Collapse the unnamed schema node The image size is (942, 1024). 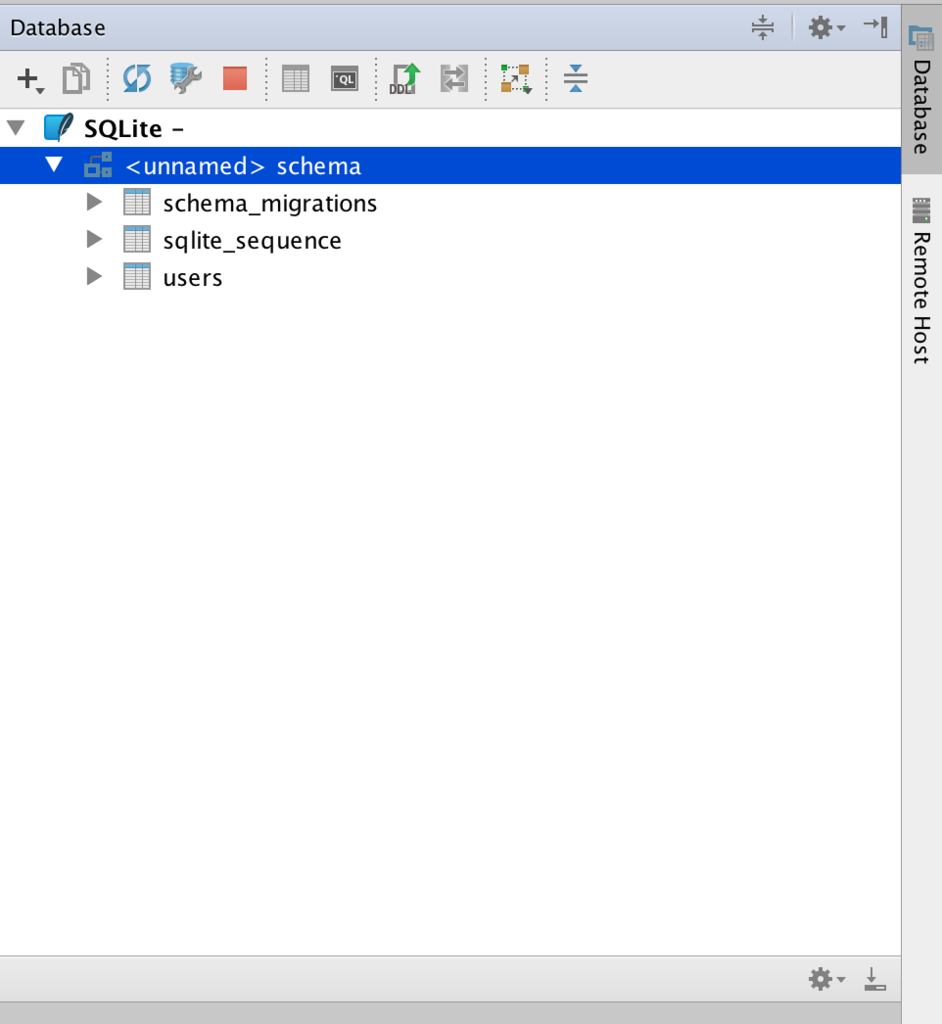[x=54, y=165]
